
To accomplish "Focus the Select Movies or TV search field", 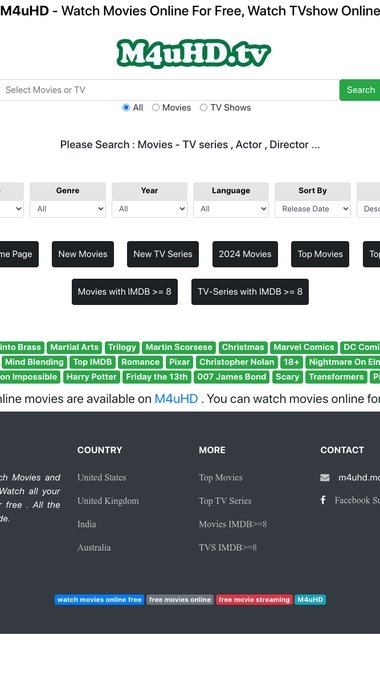I will coord(169,90).
